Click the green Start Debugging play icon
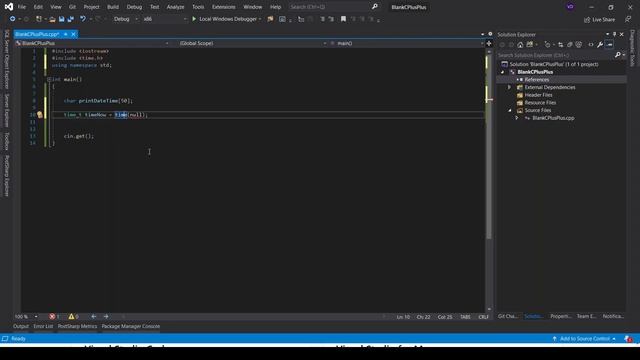Viewport: 640px width, 360px height. (x=194, y=19)
